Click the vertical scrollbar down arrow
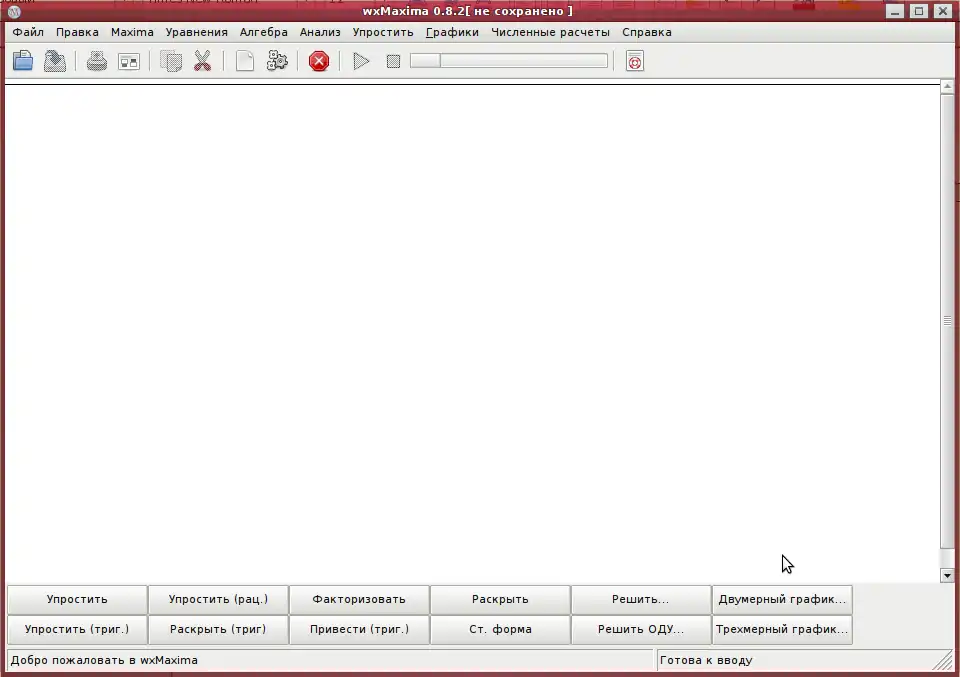The width and height of the screenshot is (960, 677). (947, 575)
